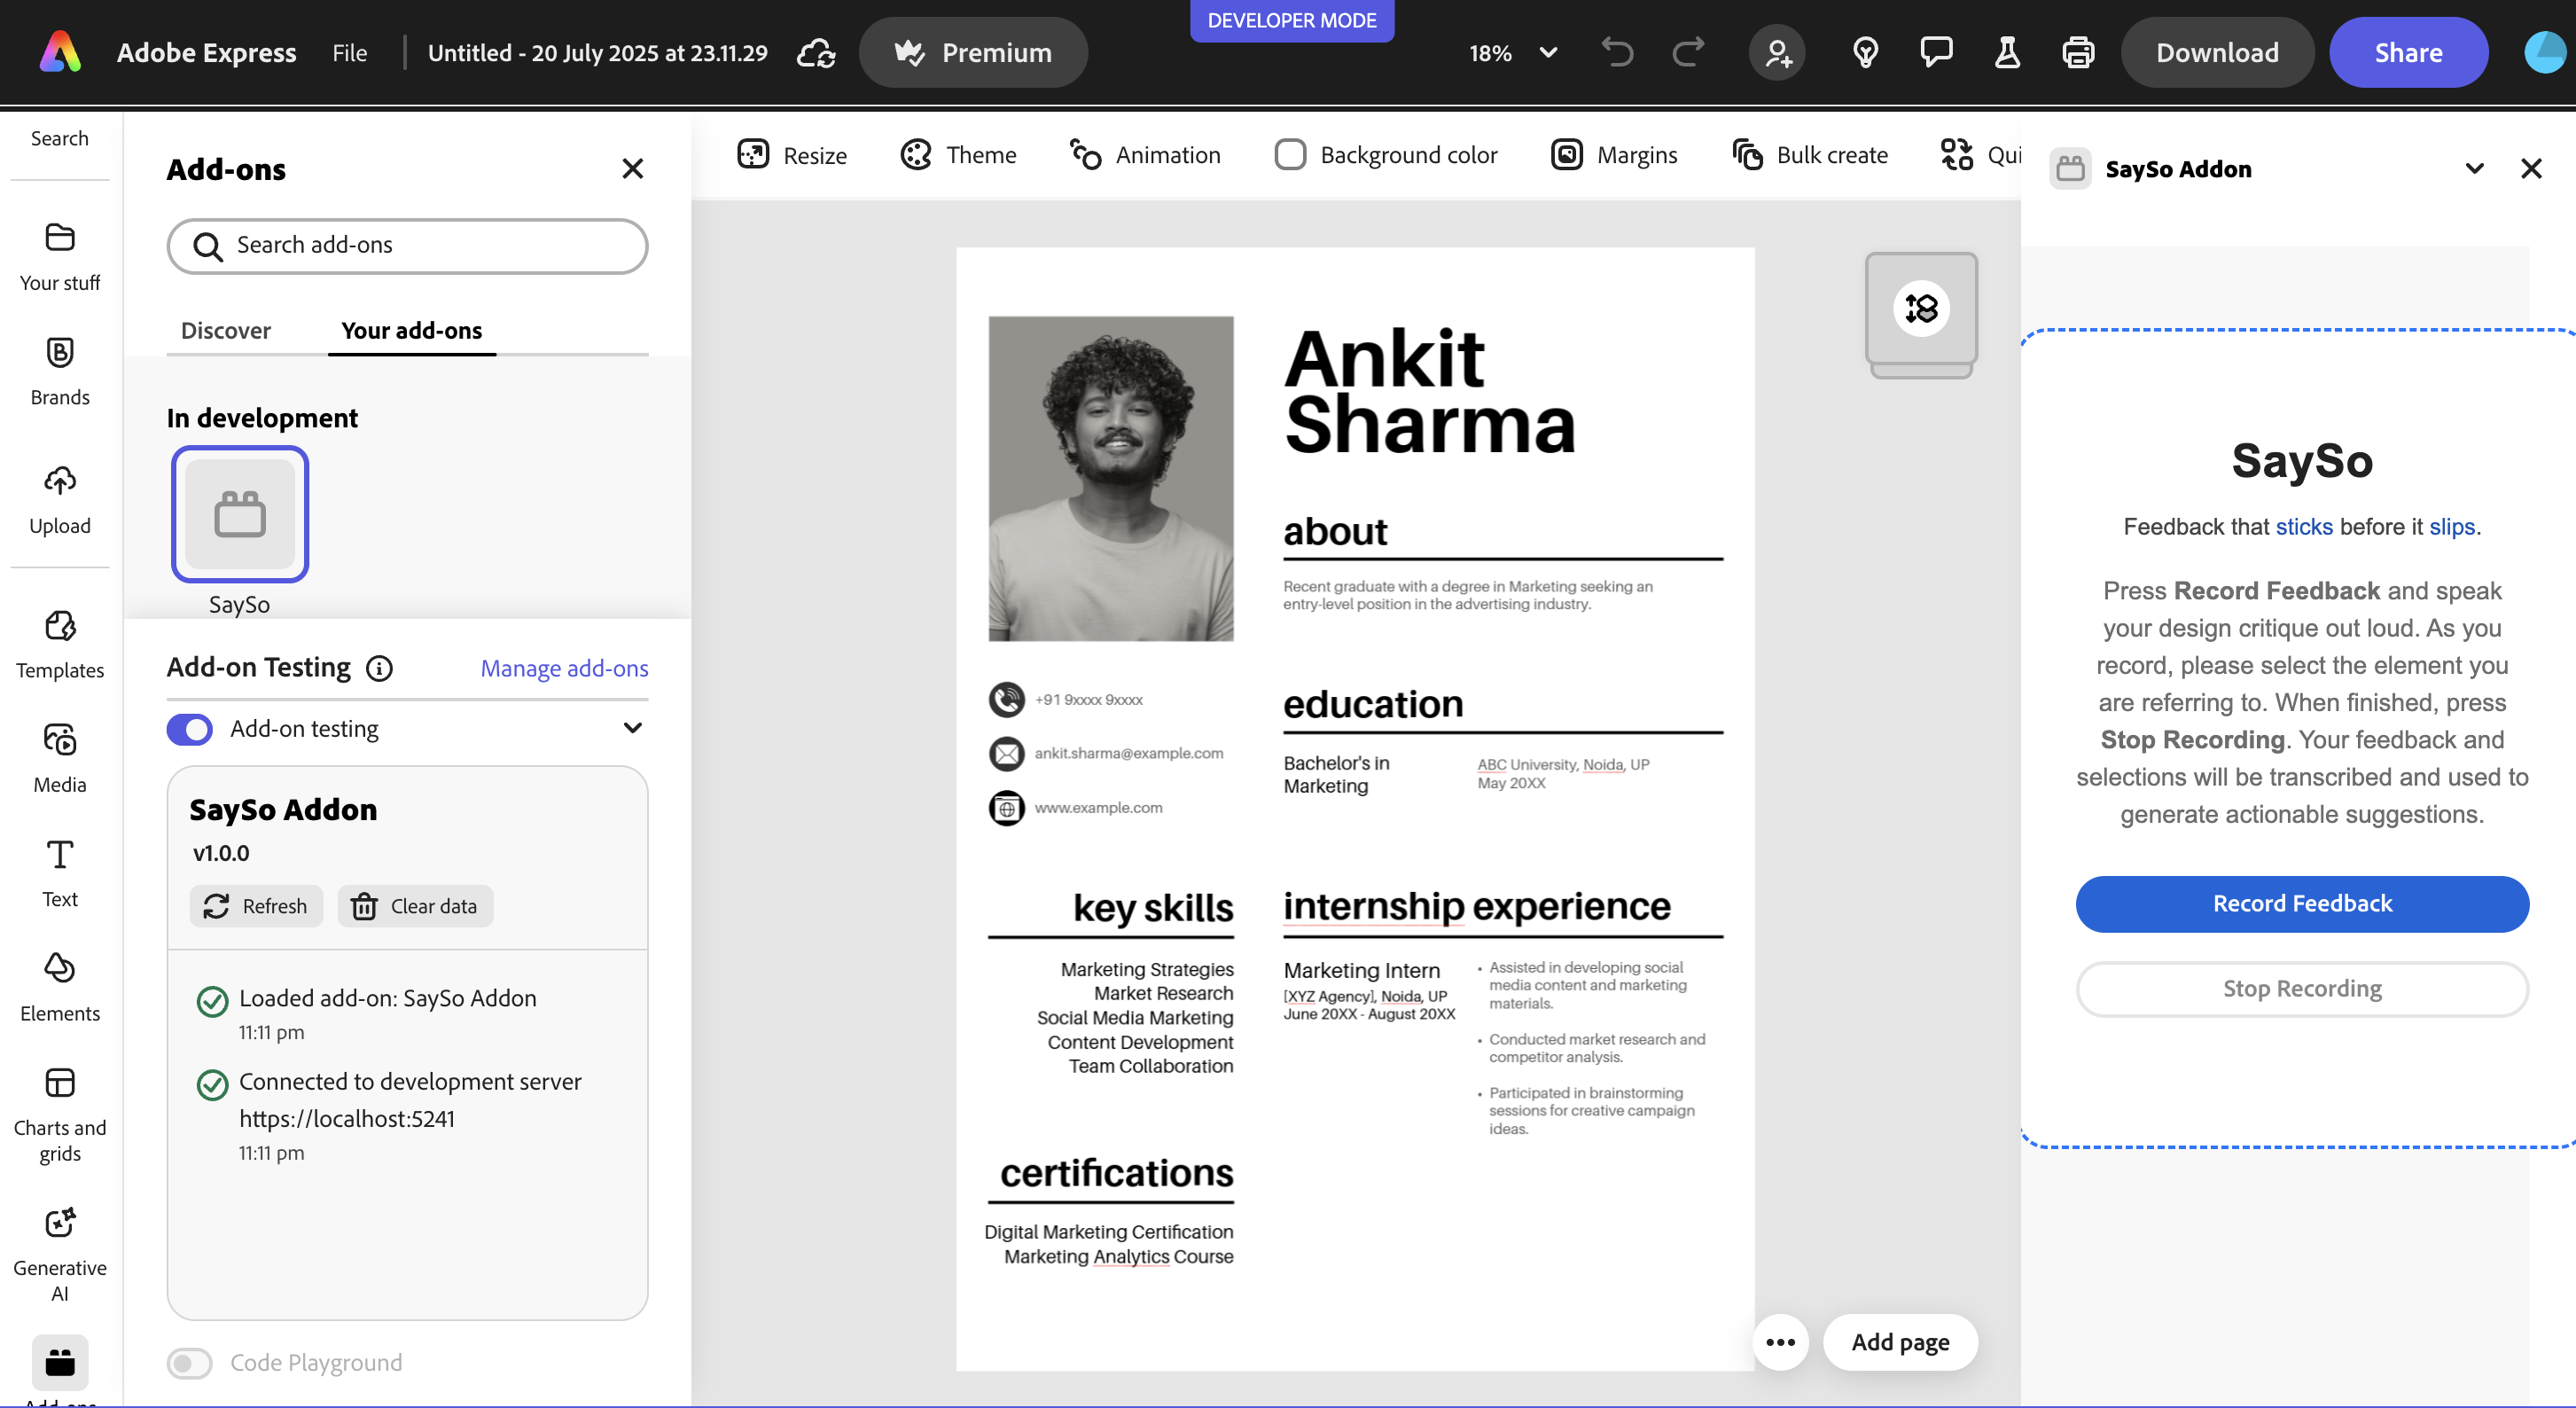Open the Generative AI panel
Screen dimensions: 2576x1408
tap(60, 1224)
